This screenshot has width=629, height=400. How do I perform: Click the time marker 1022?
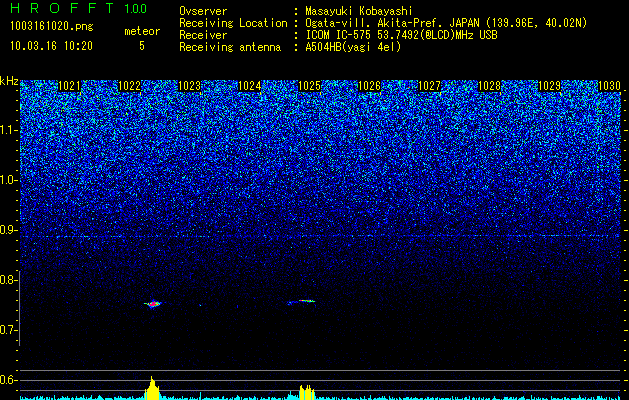pyautogui.click(x=130, y=86)
